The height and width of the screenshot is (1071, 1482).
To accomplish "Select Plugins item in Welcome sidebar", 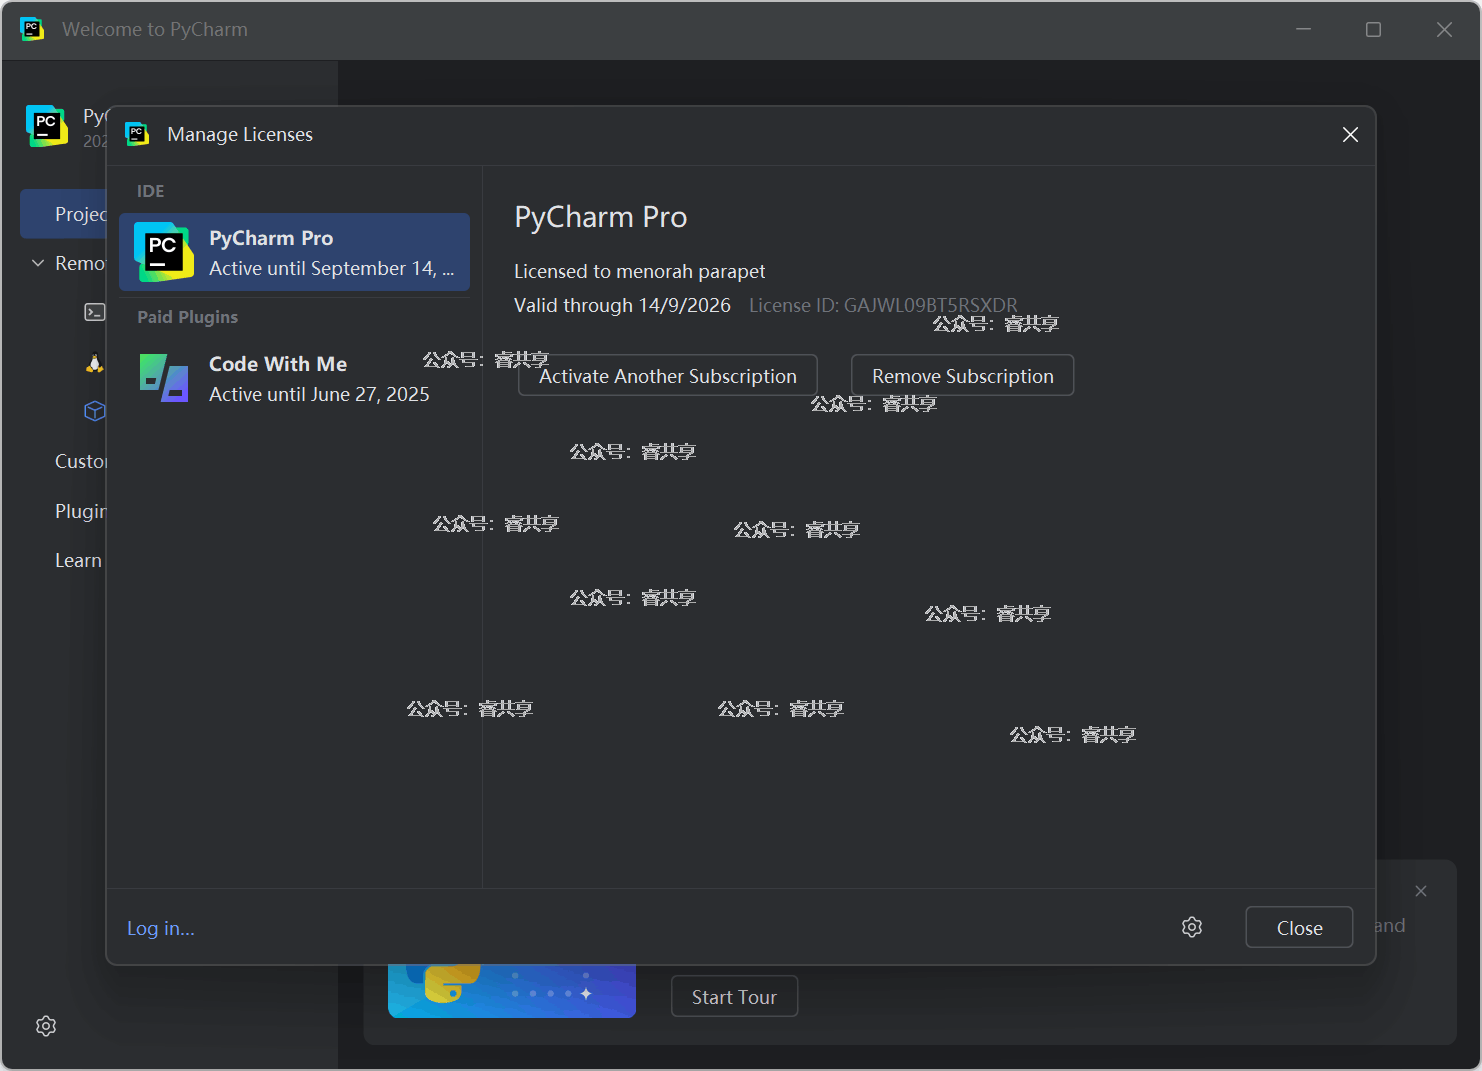I will [80, 511].
